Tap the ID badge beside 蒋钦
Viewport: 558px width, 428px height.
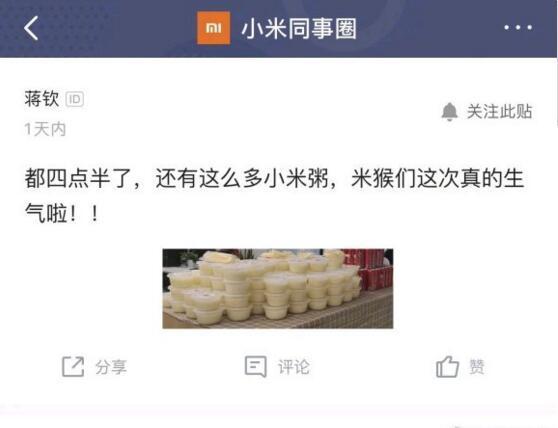(75, 99)
